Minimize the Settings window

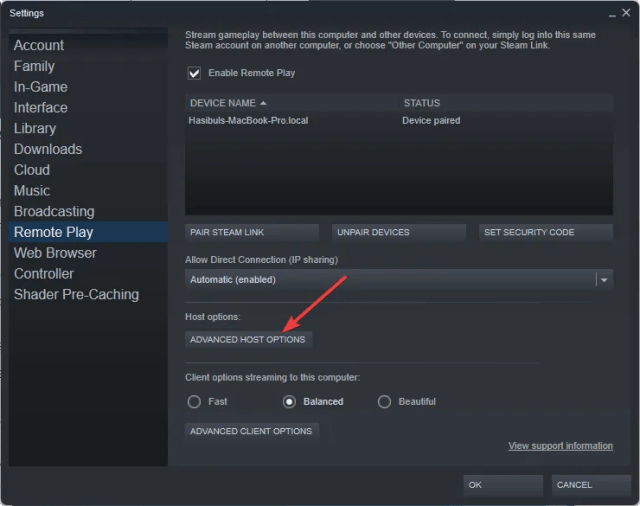pyautogui.click(x=612, y=14)
